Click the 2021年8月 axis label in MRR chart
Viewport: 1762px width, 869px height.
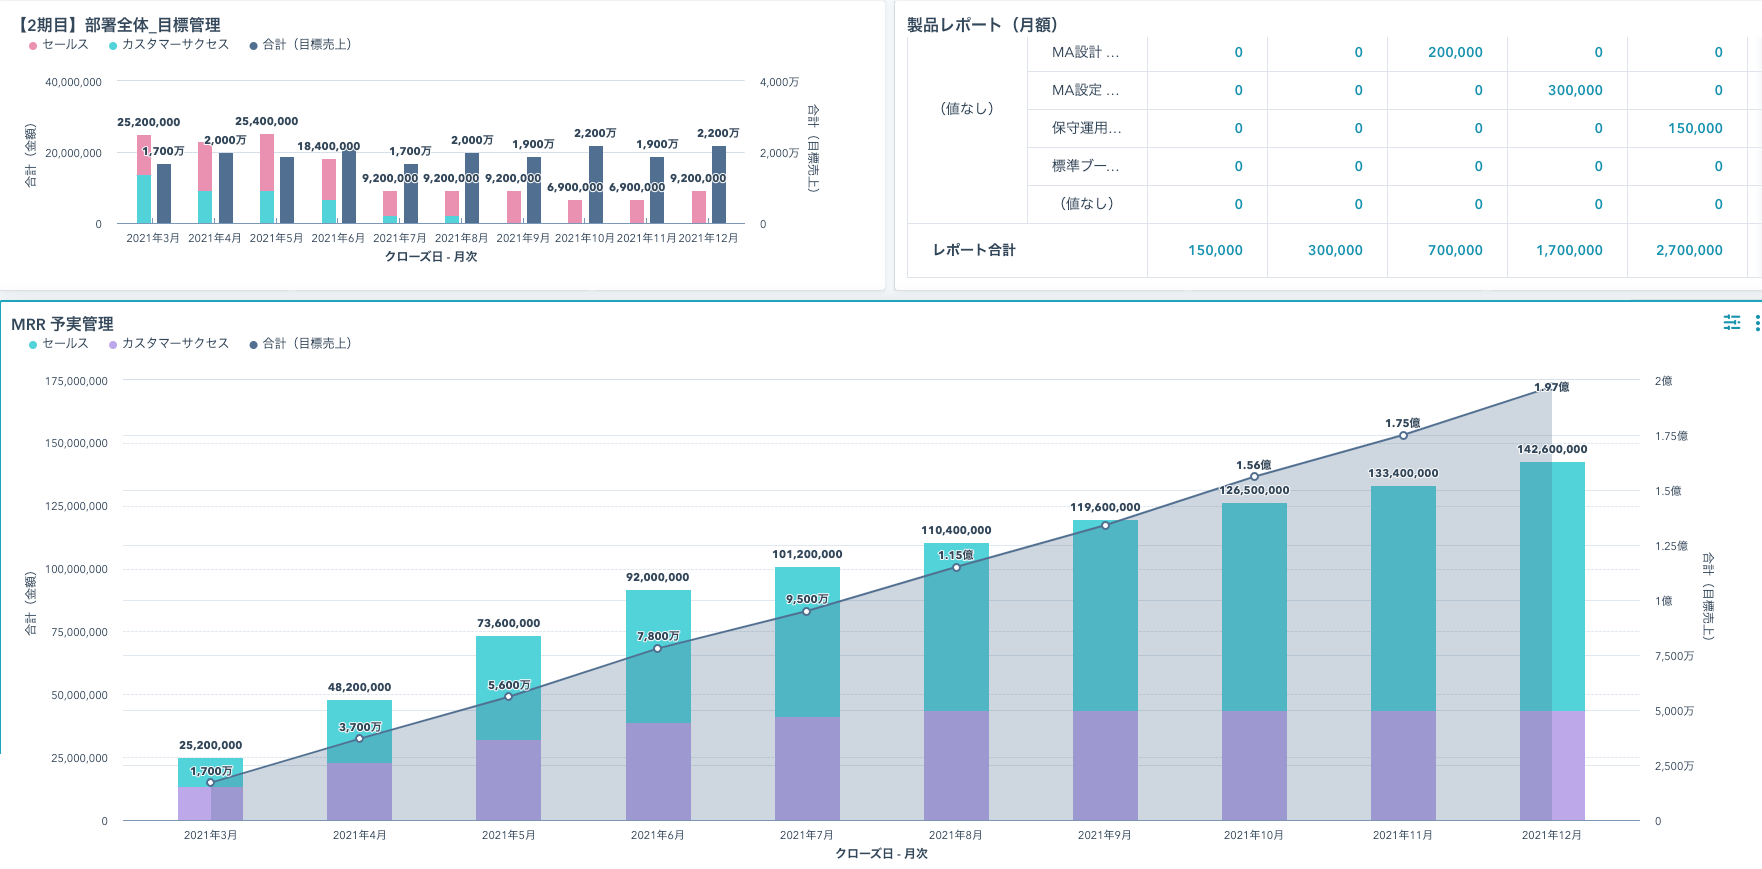[956, 835]
